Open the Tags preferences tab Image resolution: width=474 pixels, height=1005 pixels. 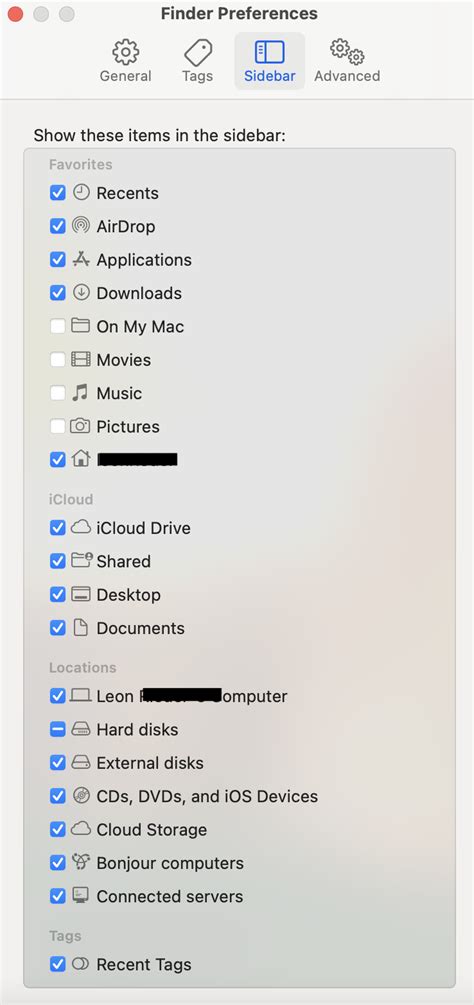point(198,62)
